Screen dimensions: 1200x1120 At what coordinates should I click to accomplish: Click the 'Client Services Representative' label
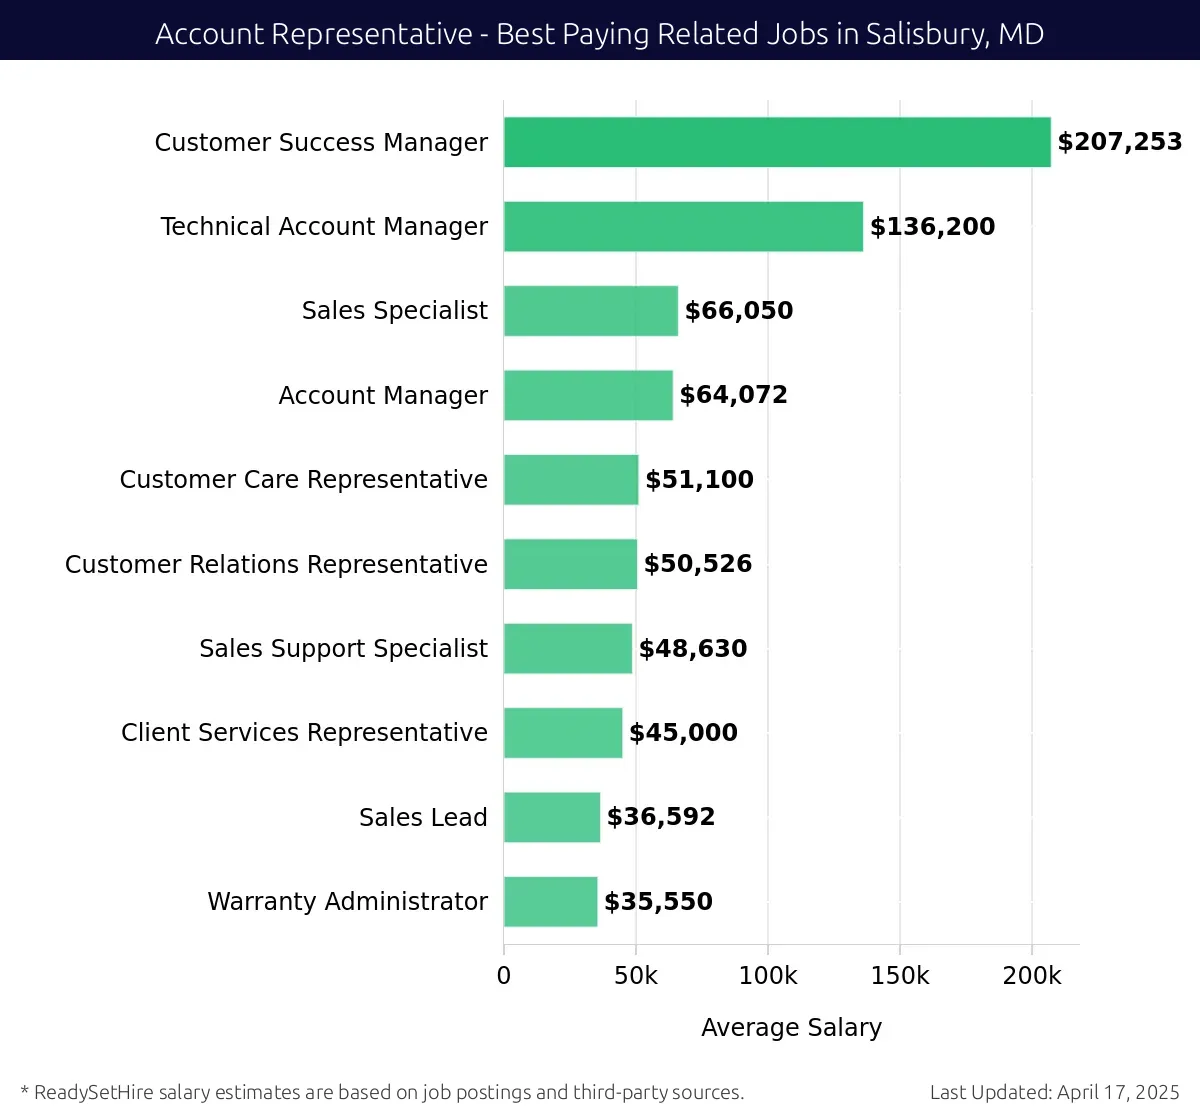click(x=304, y=733)
